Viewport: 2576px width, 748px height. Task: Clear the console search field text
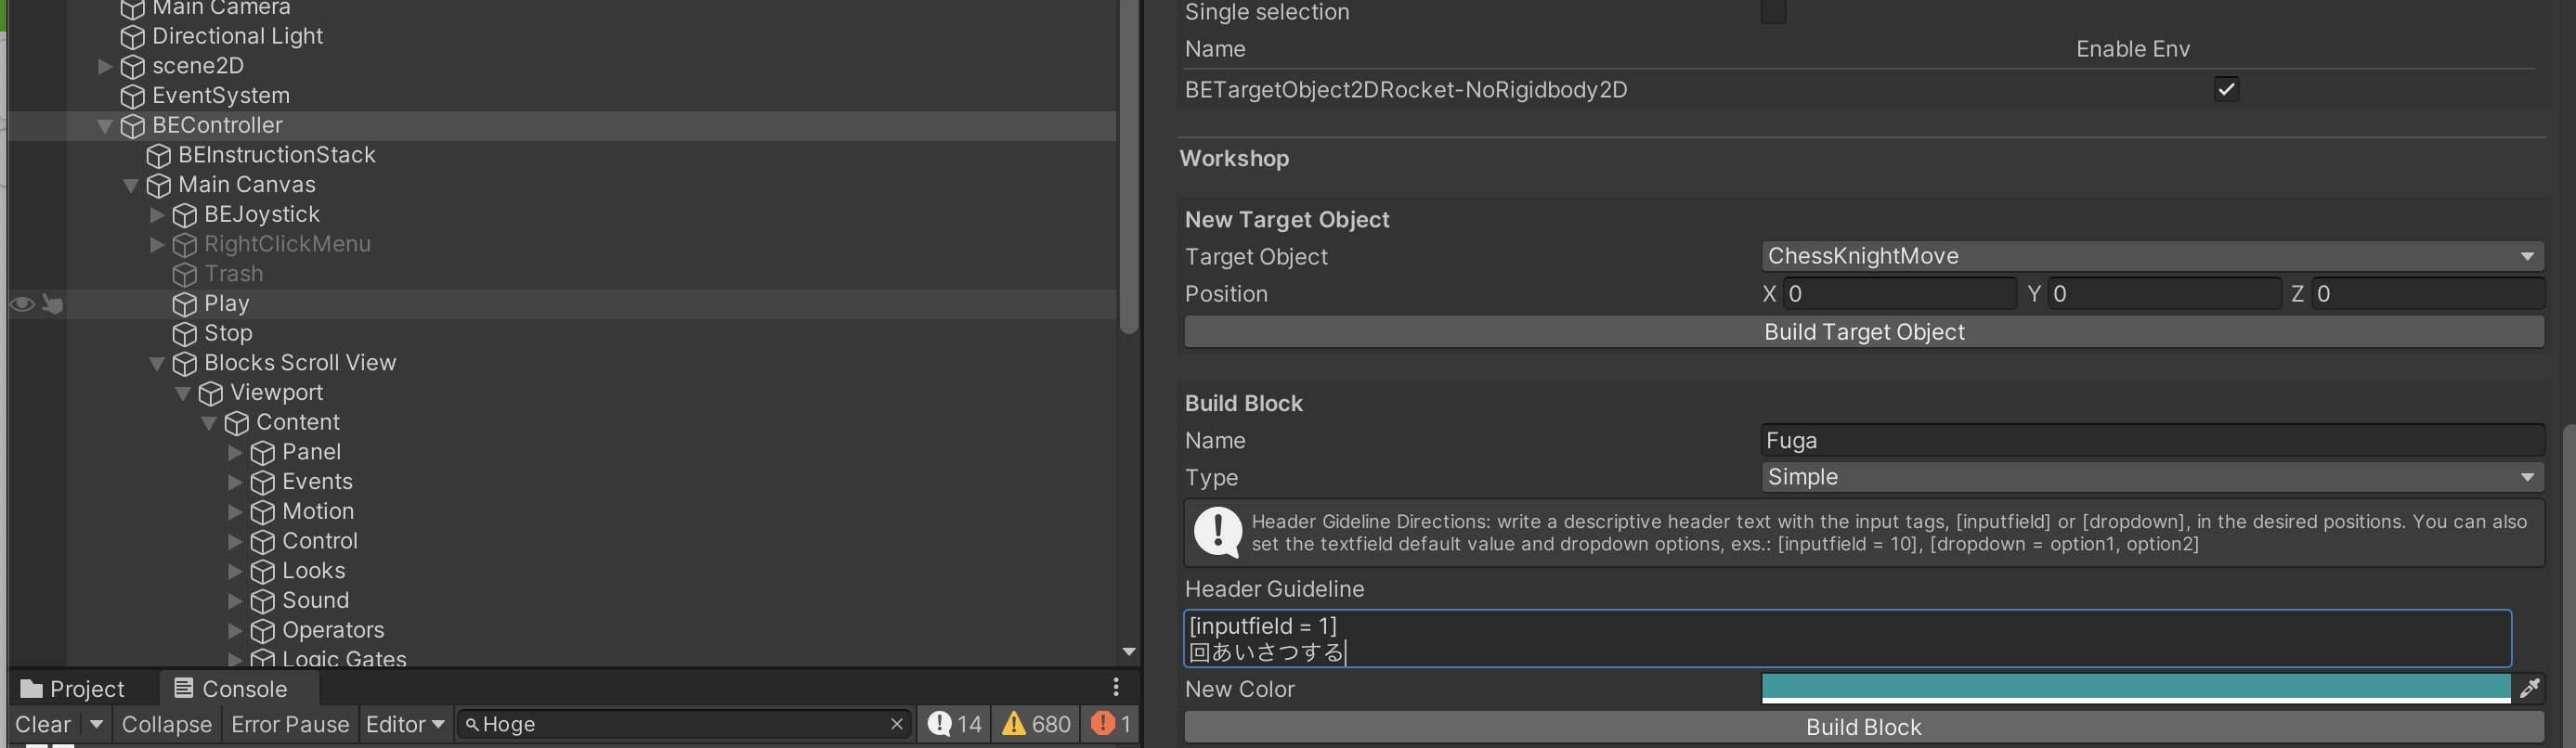896,724
